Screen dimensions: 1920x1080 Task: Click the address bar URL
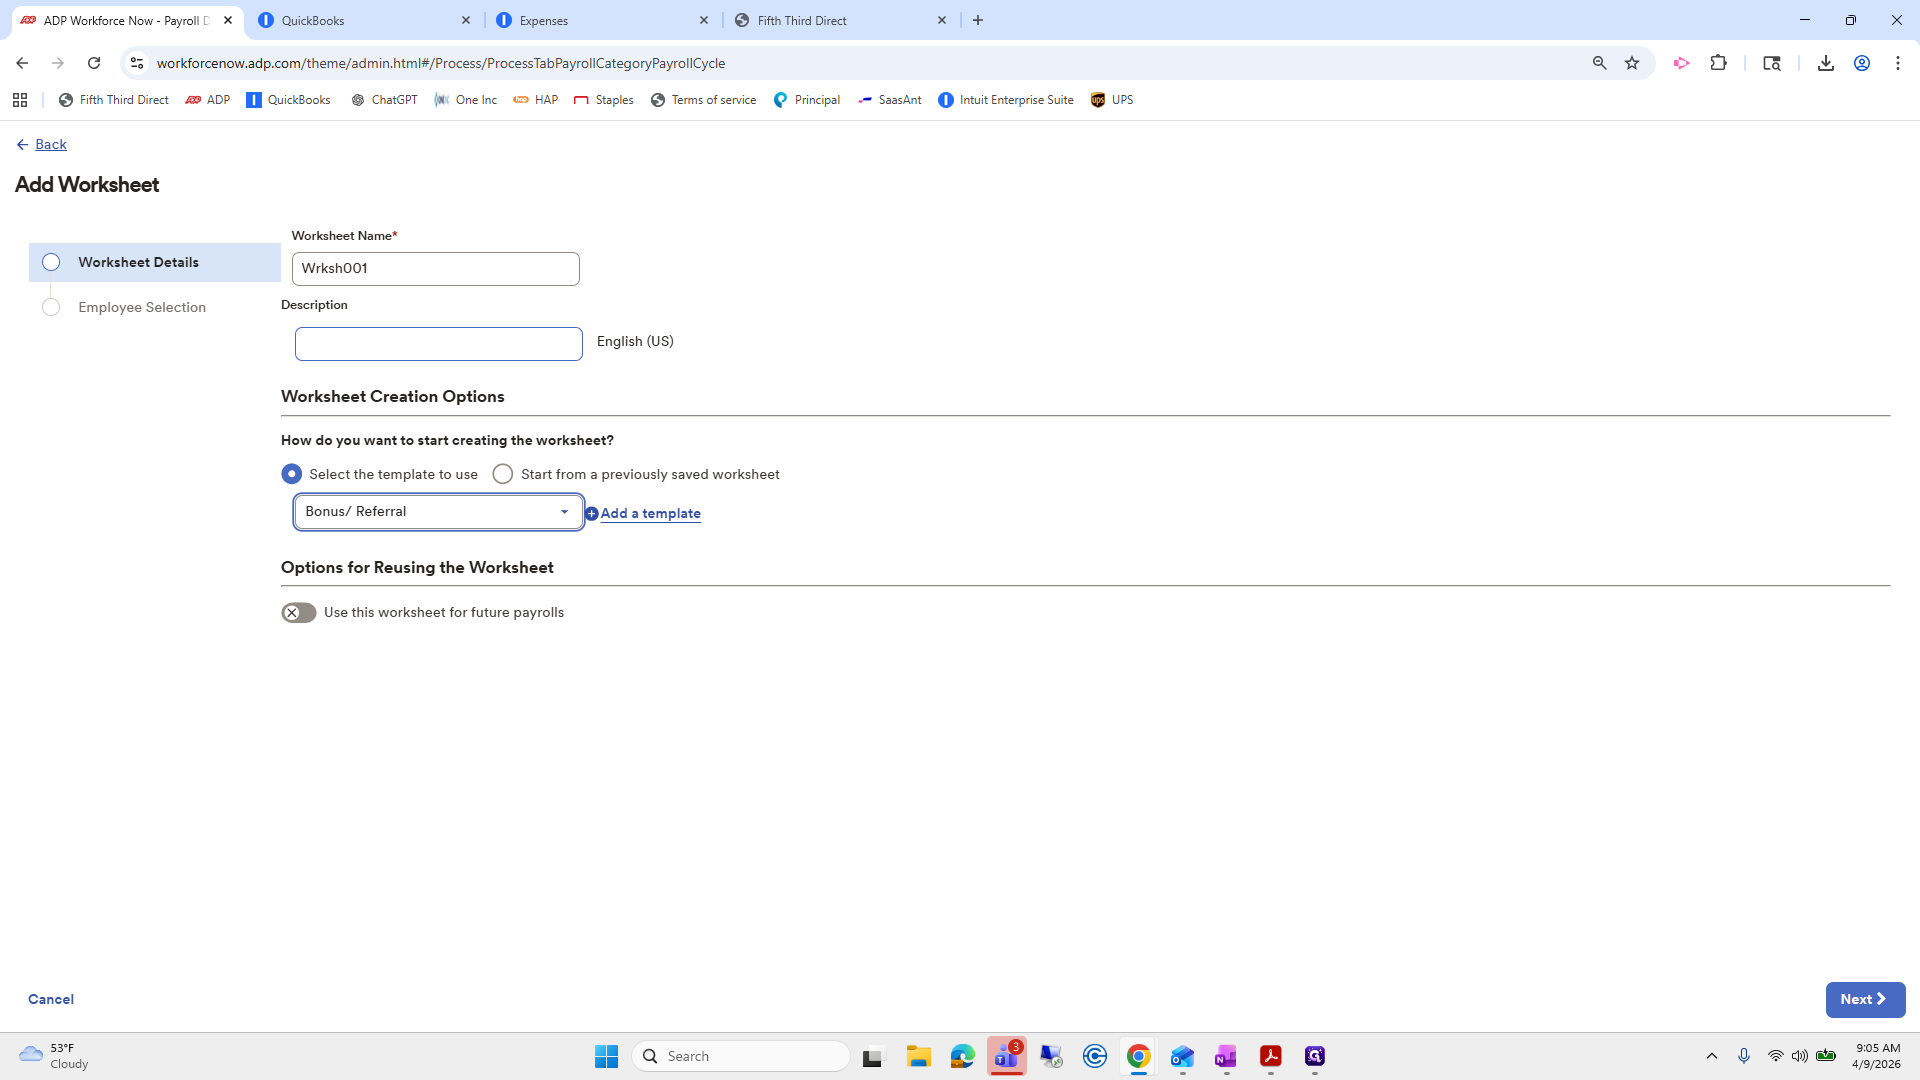(441, 63)
